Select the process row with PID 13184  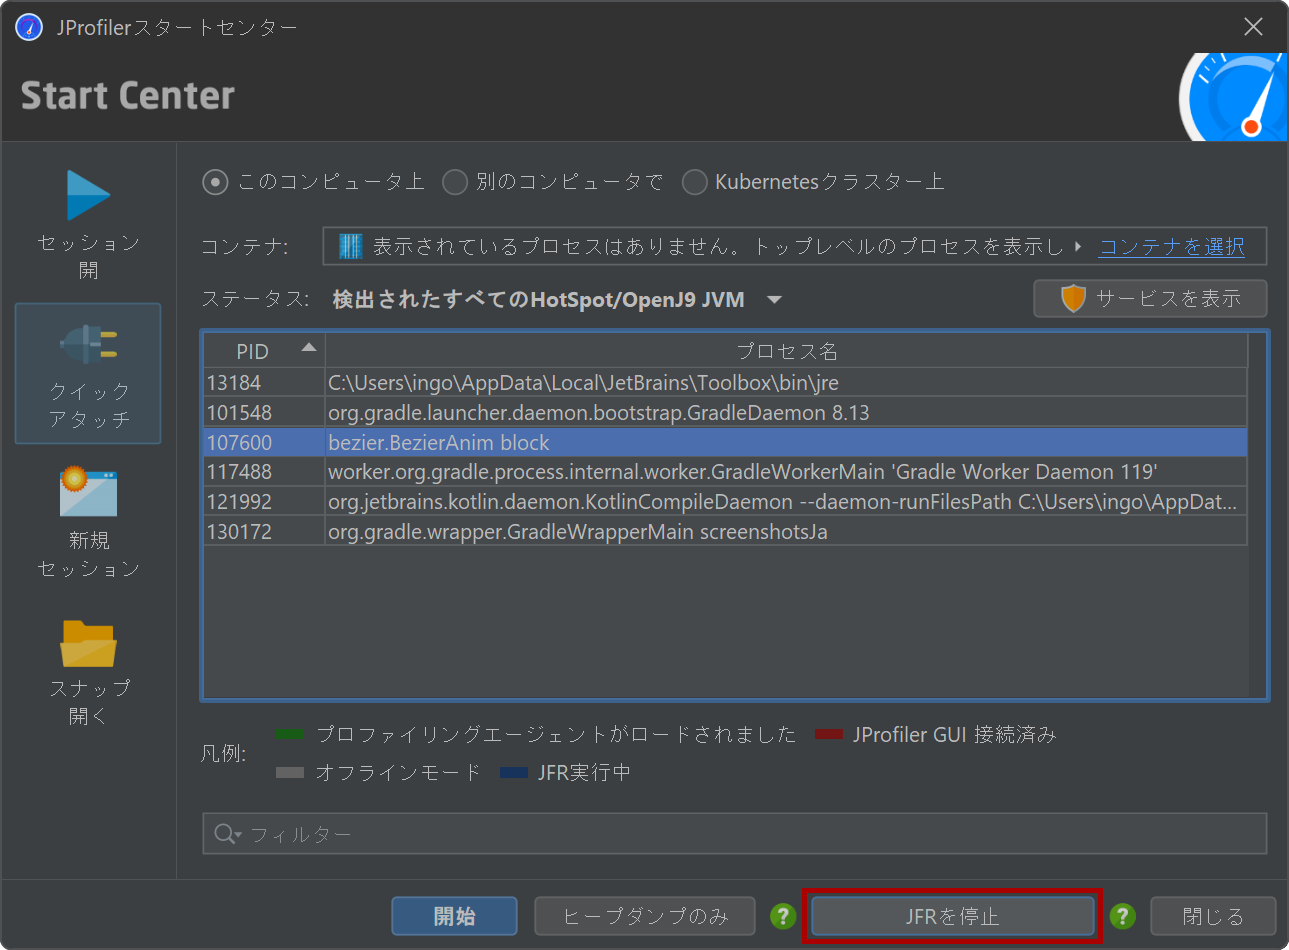(726, 383)
